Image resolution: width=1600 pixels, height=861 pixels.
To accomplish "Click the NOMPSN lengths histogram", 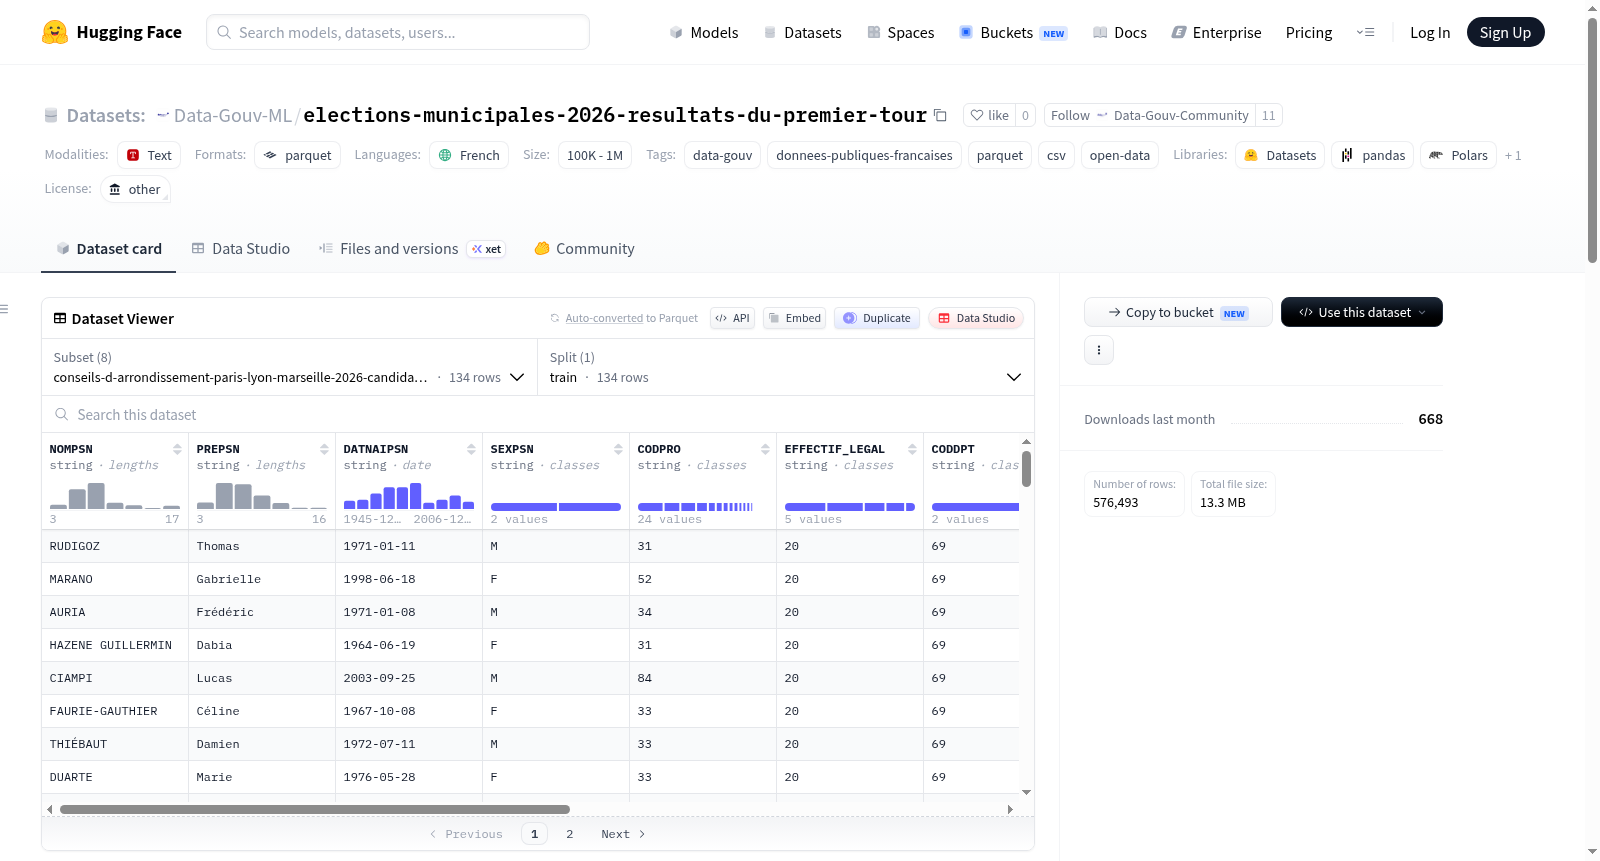I will point(115,496).
